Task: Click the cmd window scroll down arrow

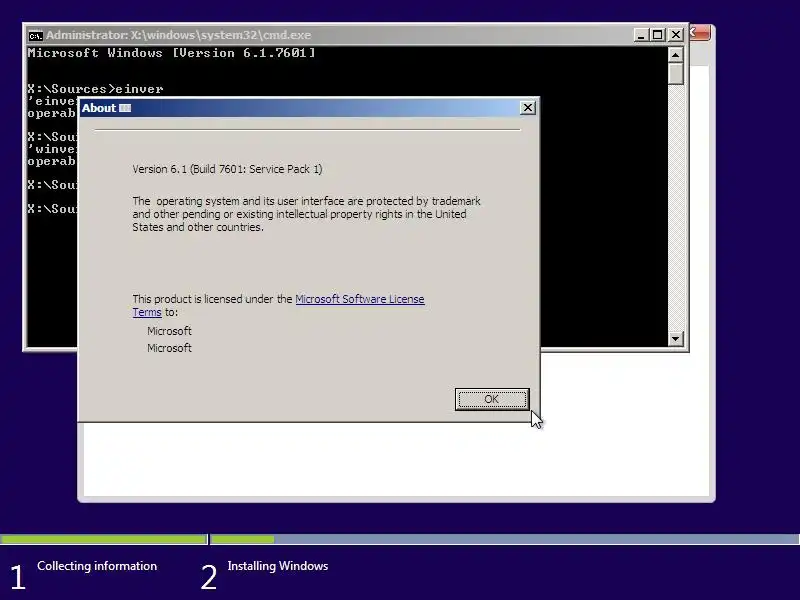Action: coord(676,338)
